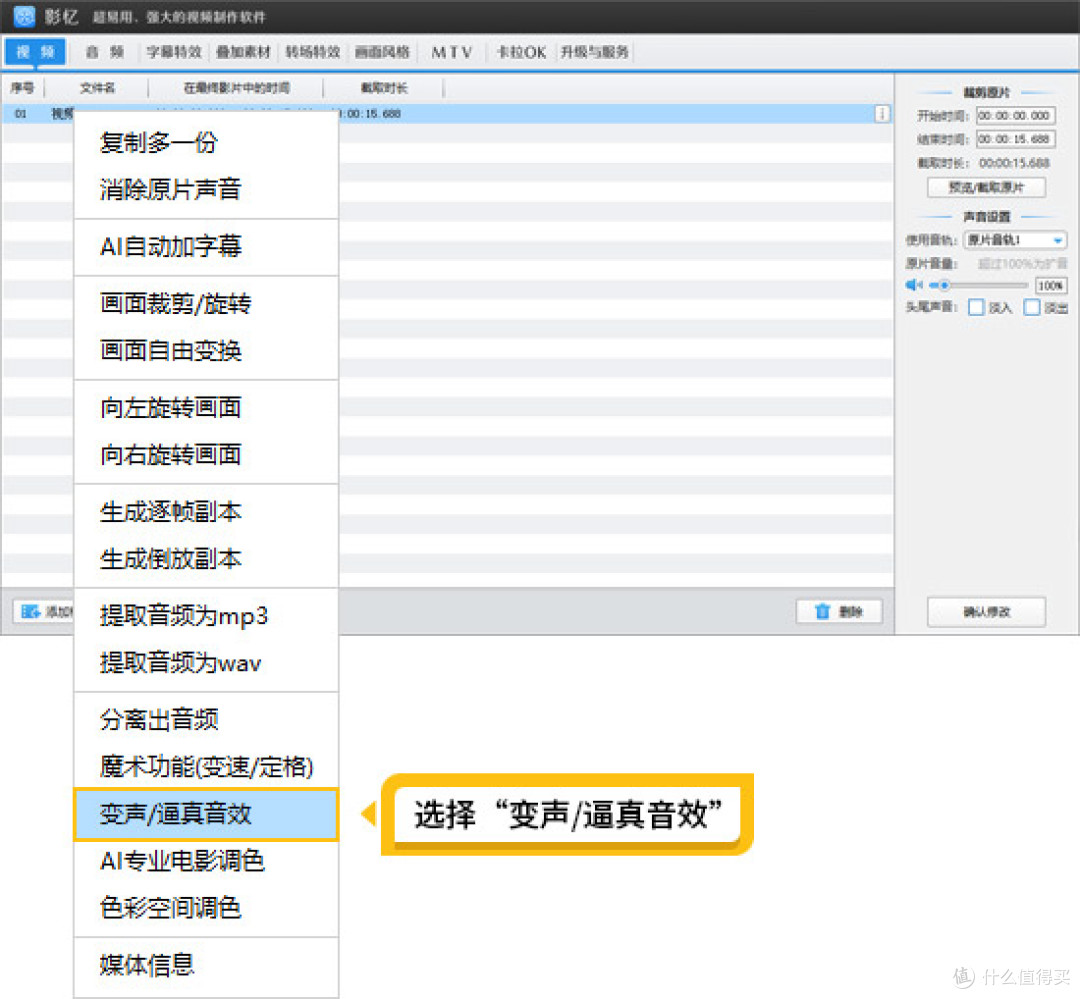1080x999 pixels.
Task: Switch to the MTV tab
Action: [452, 52]
